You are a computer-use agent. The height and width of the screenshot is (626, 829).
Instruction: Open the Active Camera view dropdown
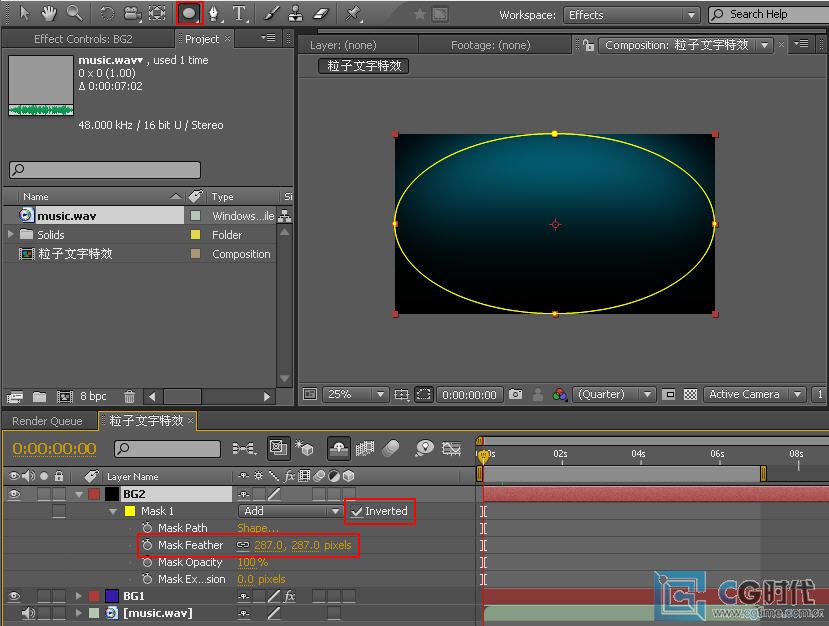(754, 394)
